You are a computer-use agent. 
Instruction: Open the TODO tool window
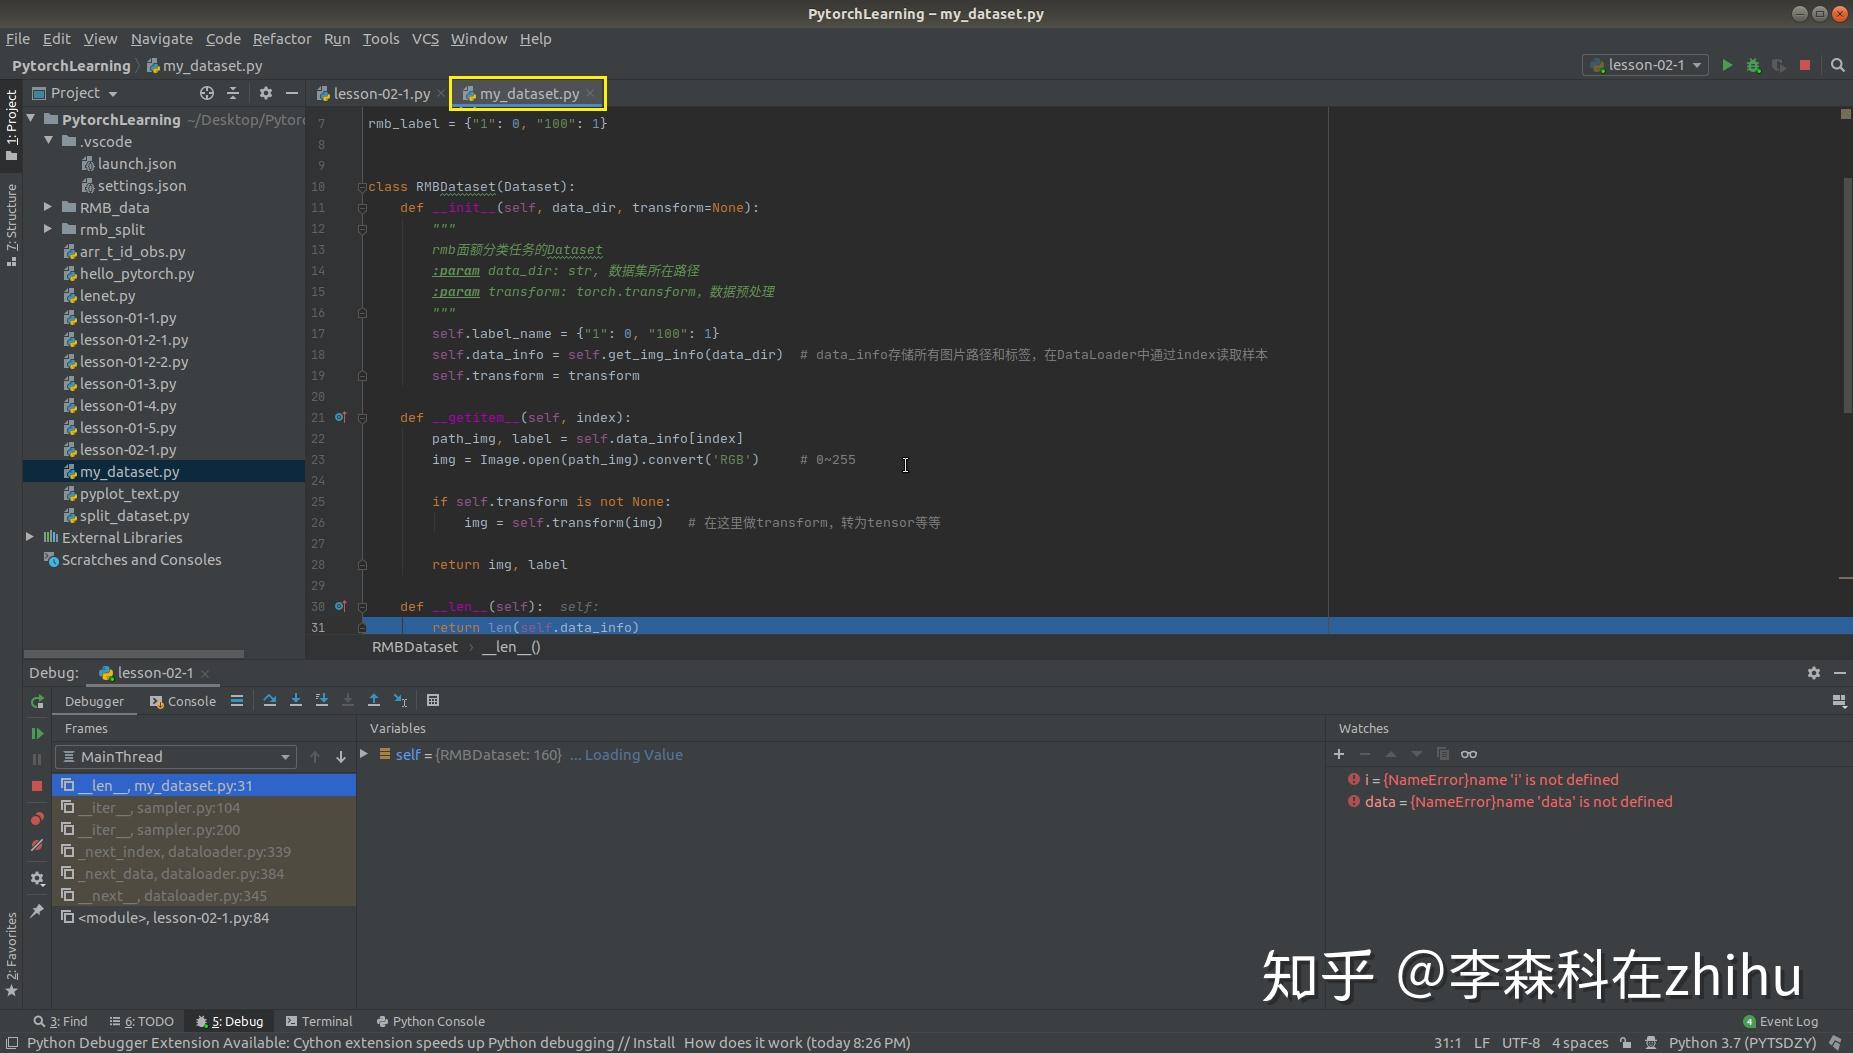(x=141, y=1021)
